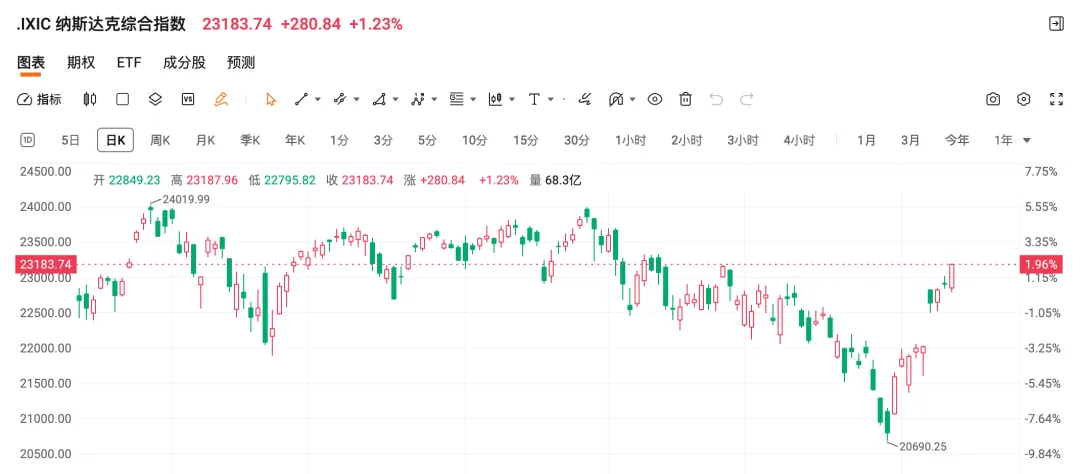Toggle drawings visibility eye icon
Image resolution: width=1080 pixels, height=474 pixels.
click(655, 99)
